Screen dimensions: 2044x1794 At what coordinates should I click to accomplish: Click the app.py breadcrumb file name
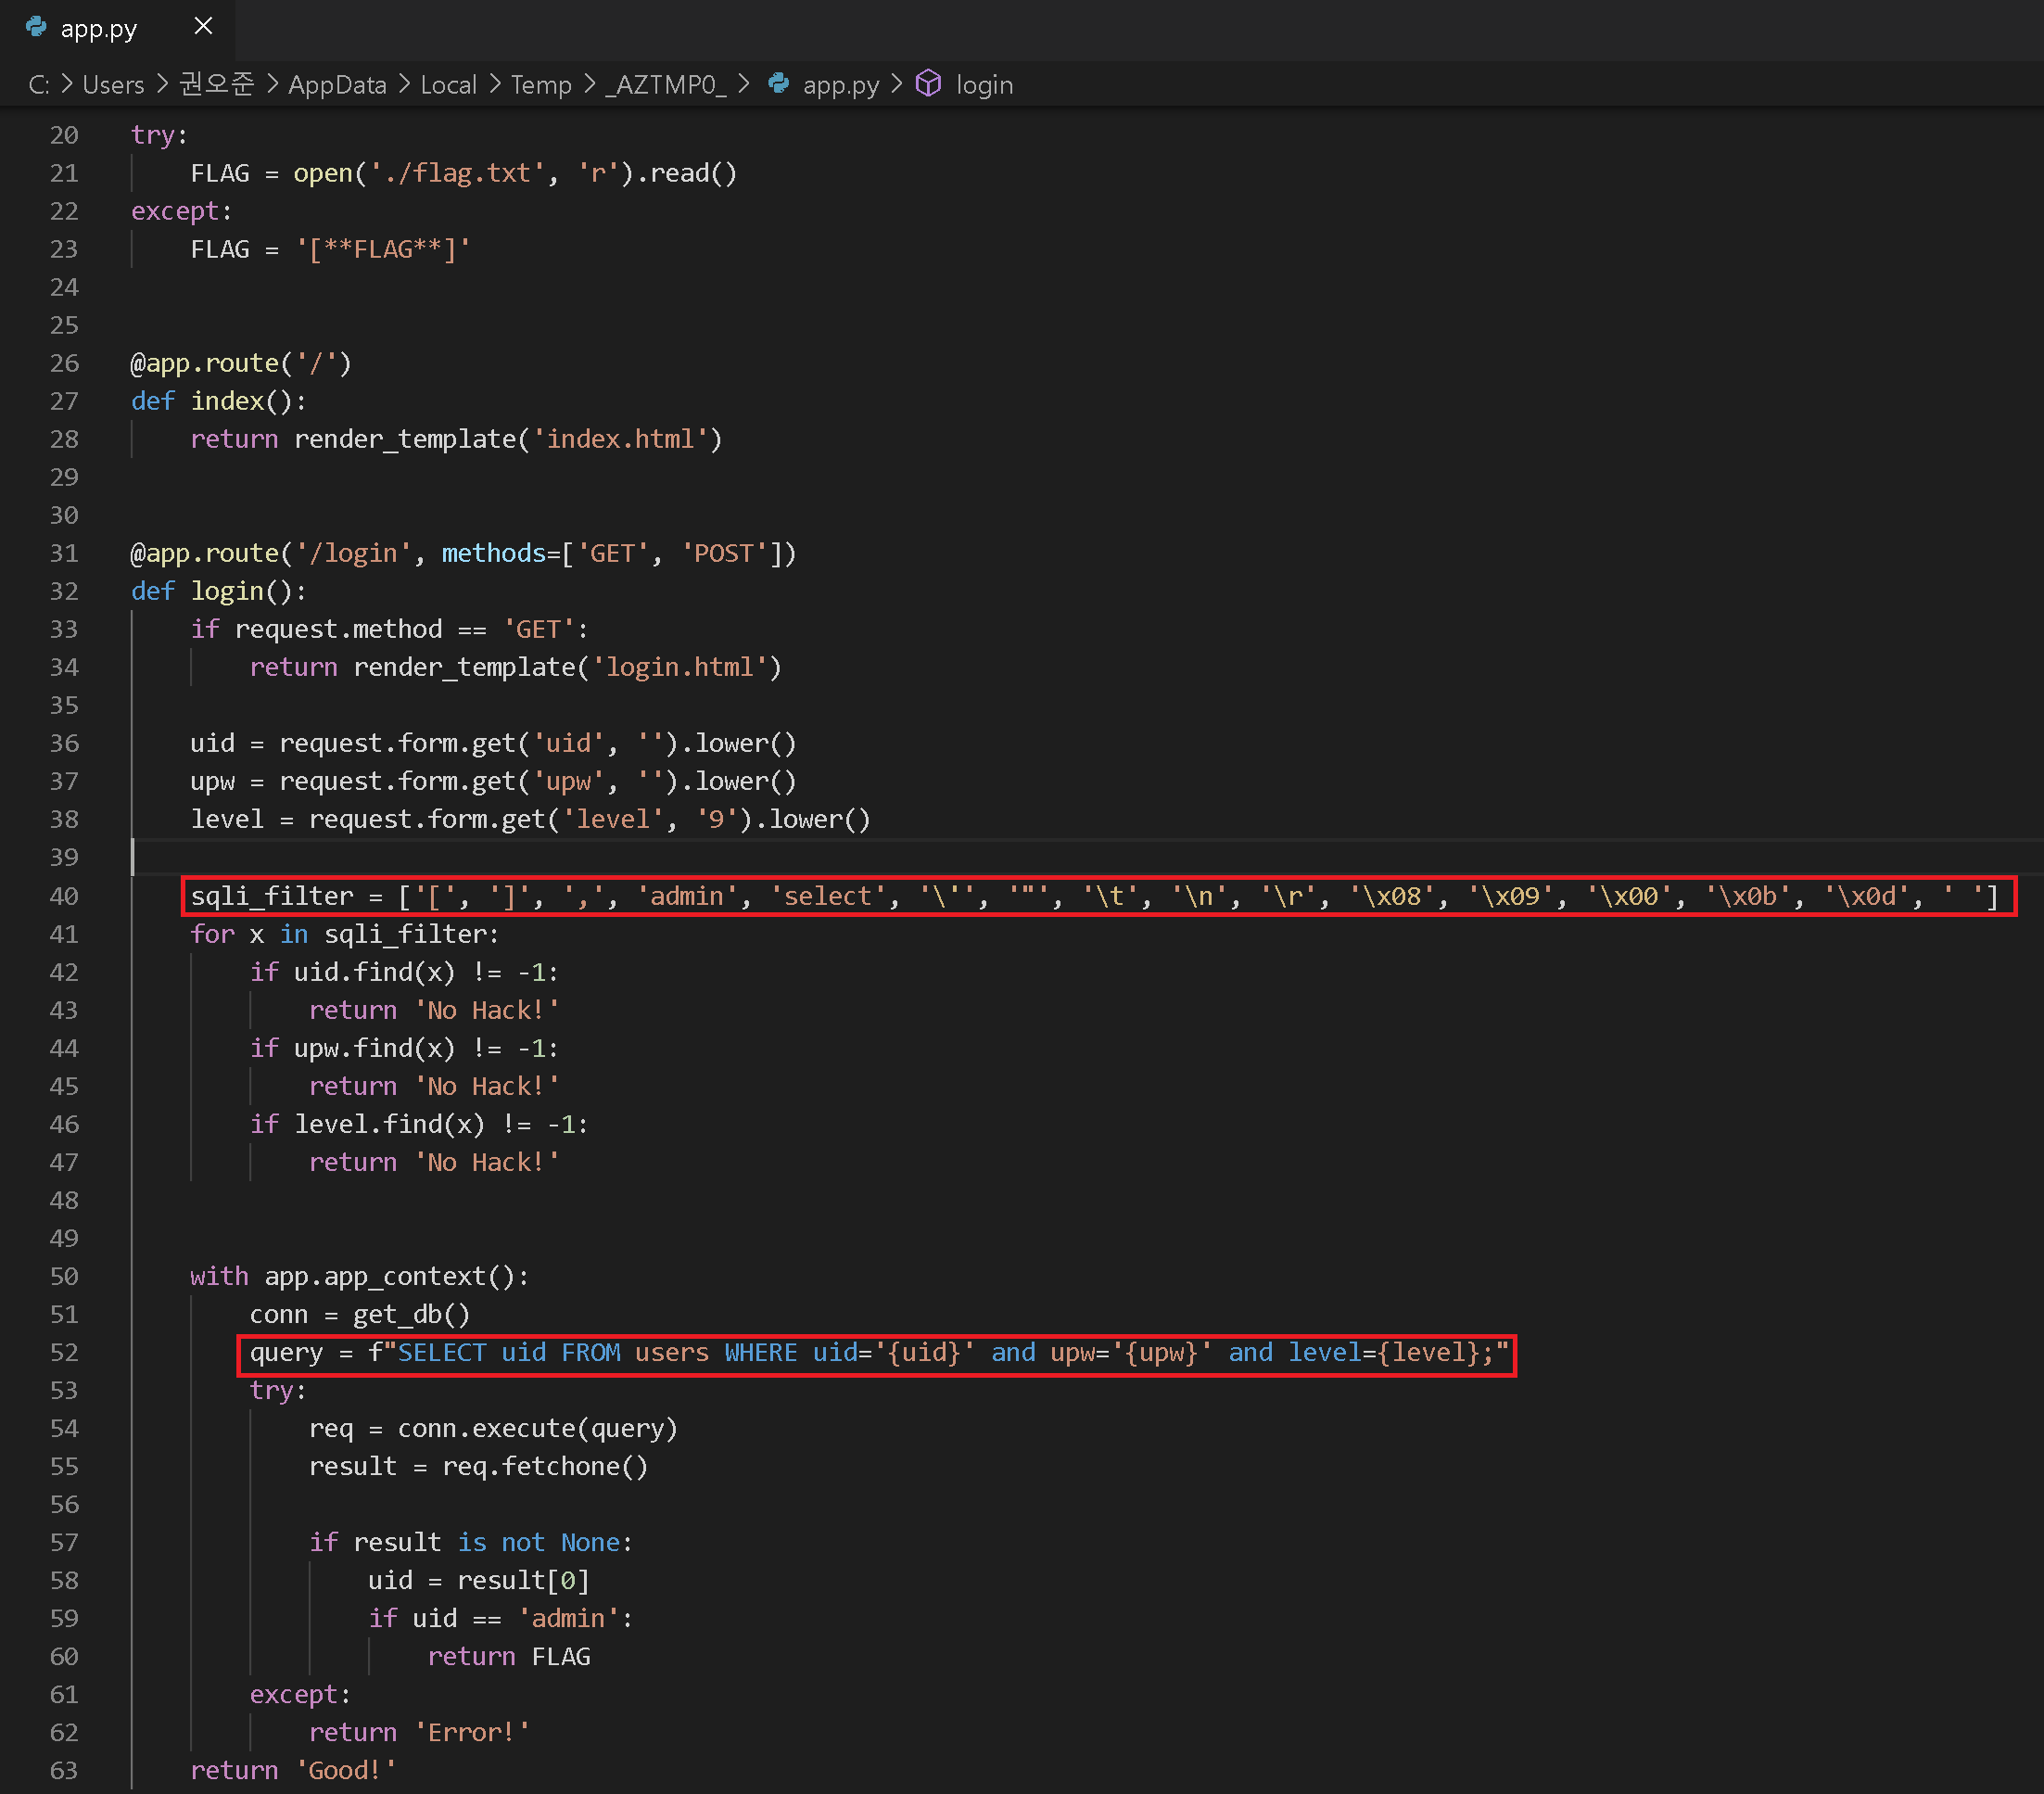point(840,85)
